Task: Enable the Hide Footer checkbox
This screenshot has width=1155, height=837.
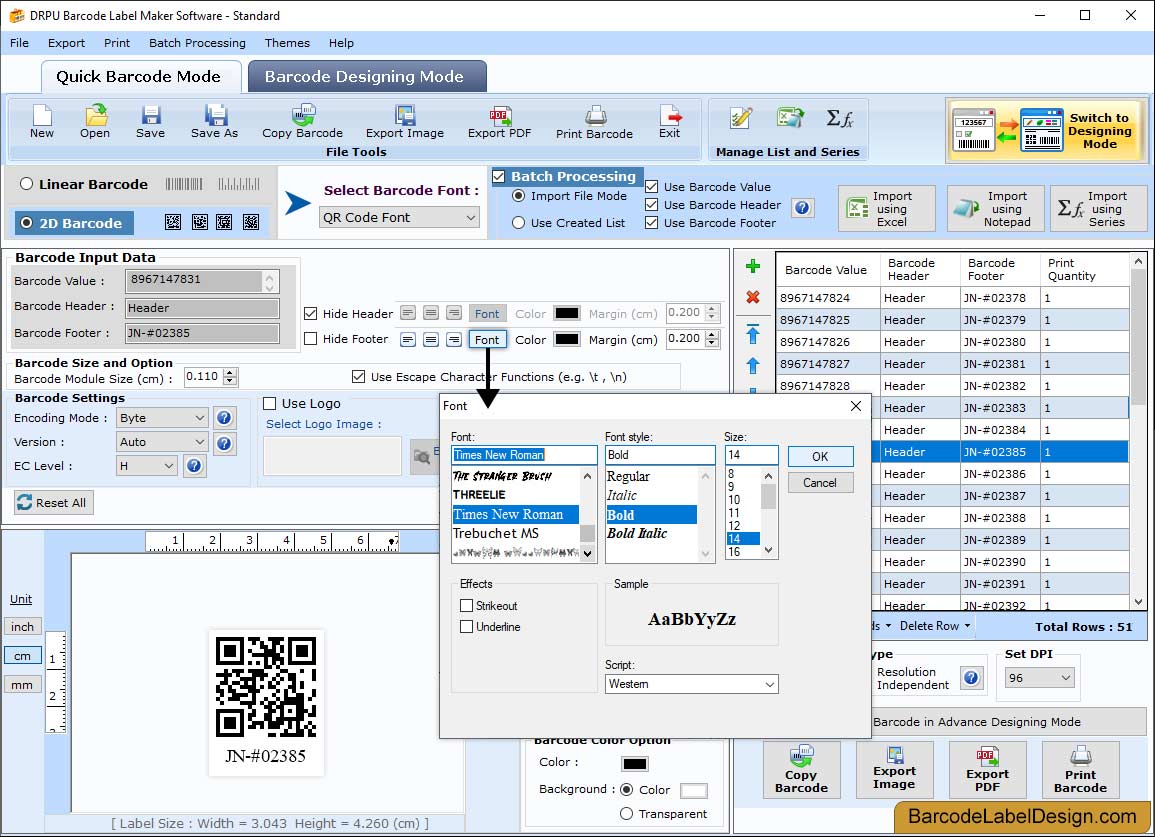Action: pyautogui.click(x=311, y=339)
